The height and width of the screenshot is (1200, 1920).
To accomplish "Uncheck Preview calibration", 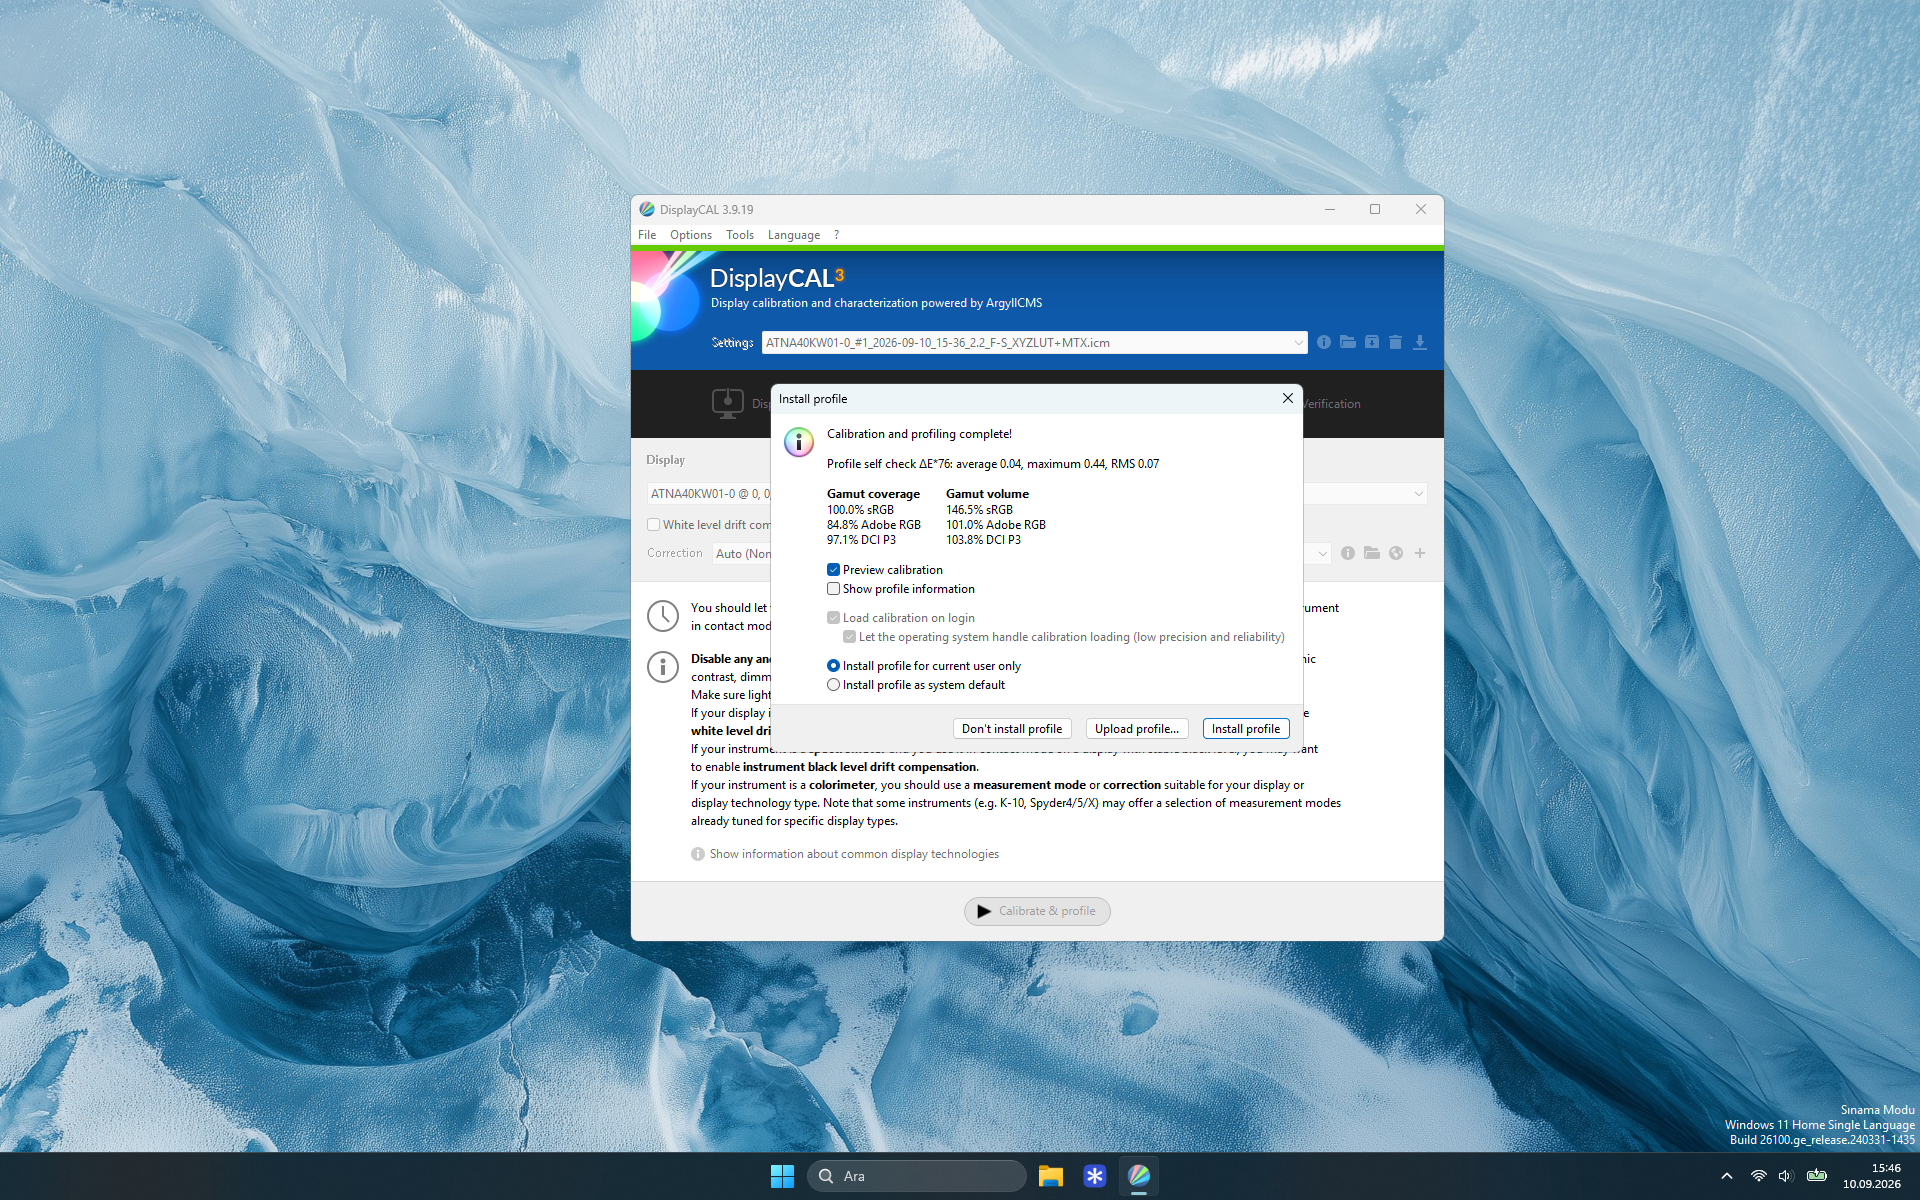I will 833,570.
